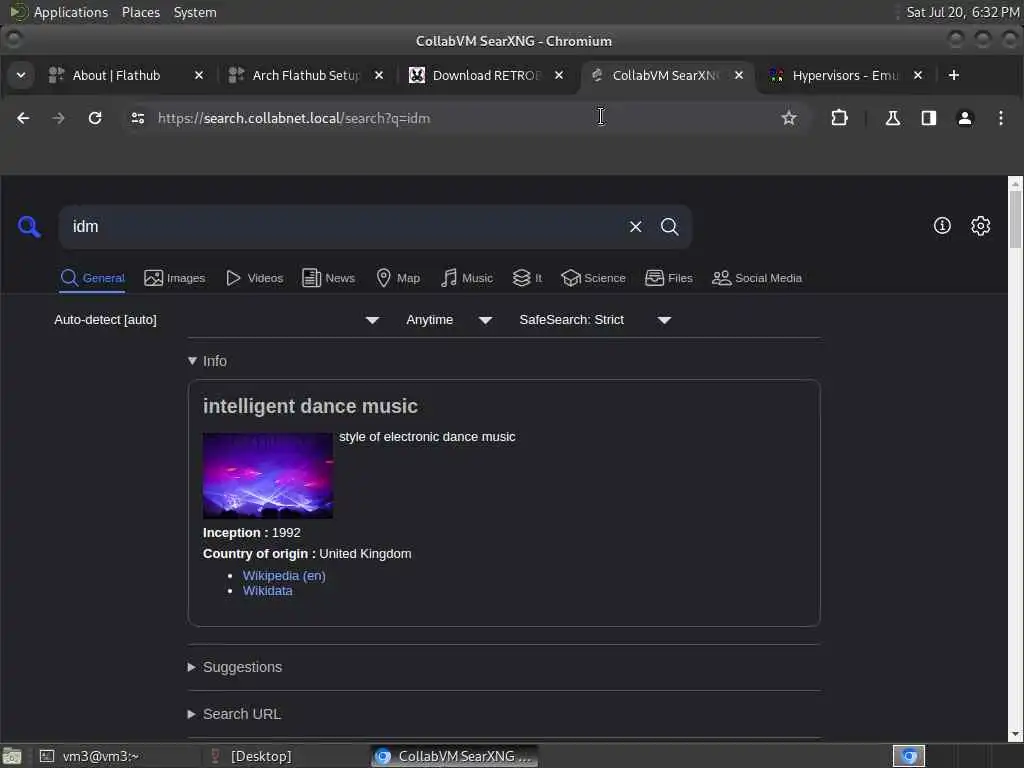The height and width of the screenshot is (768, 1024).
Task: Clear the search query with the X
Action: point(635,227)
